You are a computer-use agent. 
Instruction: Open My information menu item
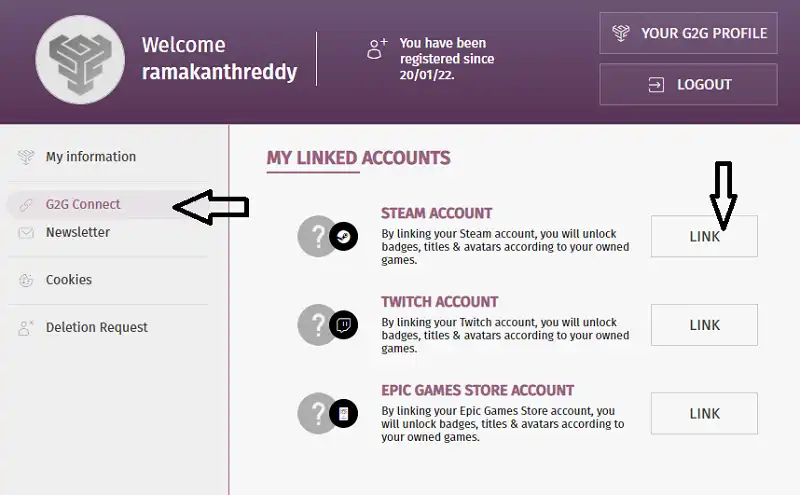90,157
